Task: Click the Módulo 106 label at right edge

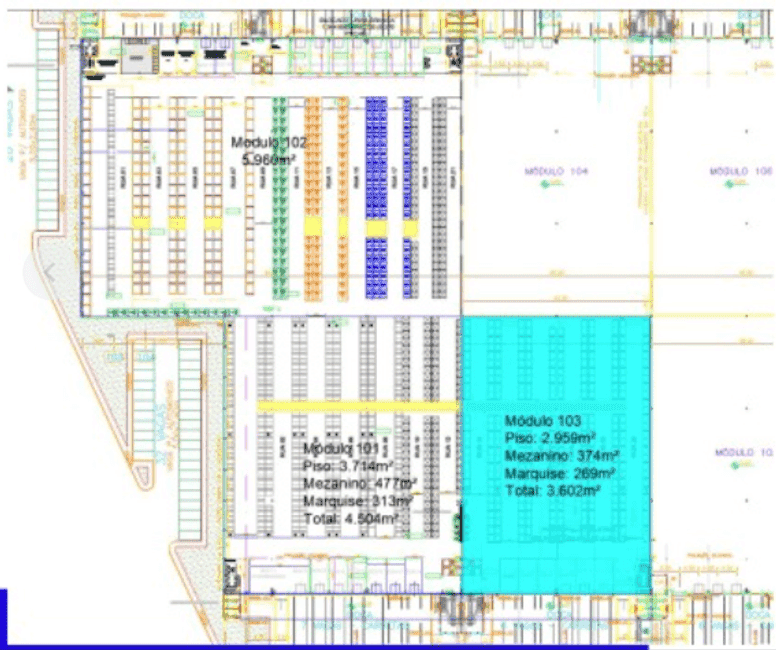Action: click(742, 172)
